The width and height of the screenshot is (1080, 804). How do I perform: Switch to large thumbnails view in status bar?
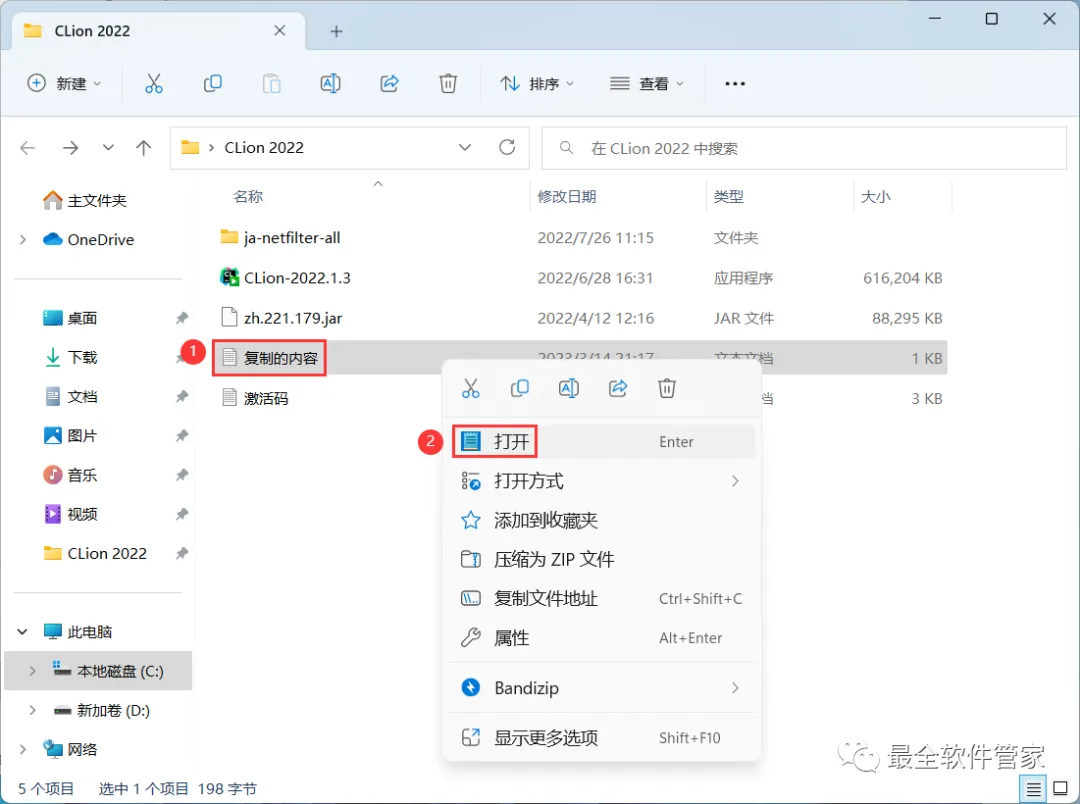[1061, 789]
